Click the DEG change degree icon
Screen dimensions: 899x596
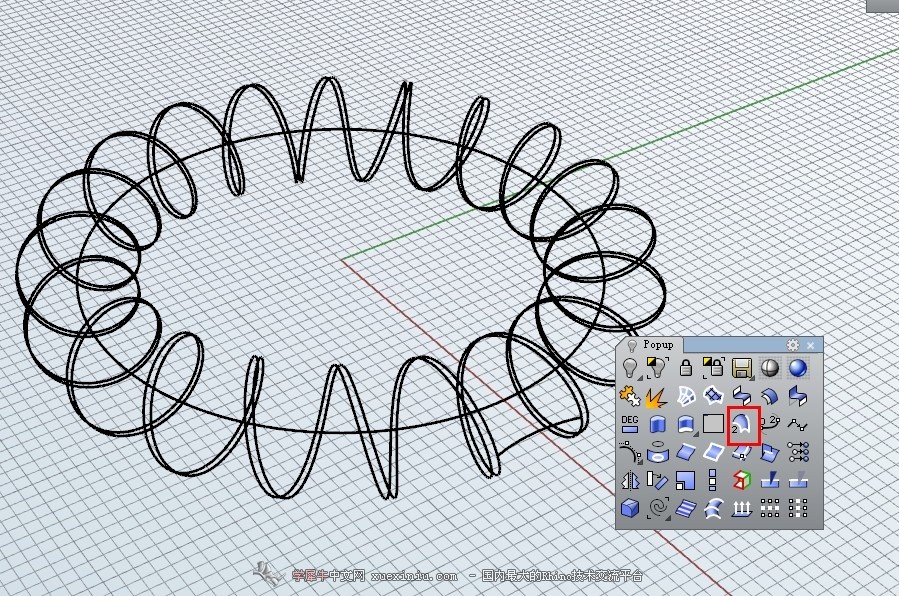click(630, 424)
